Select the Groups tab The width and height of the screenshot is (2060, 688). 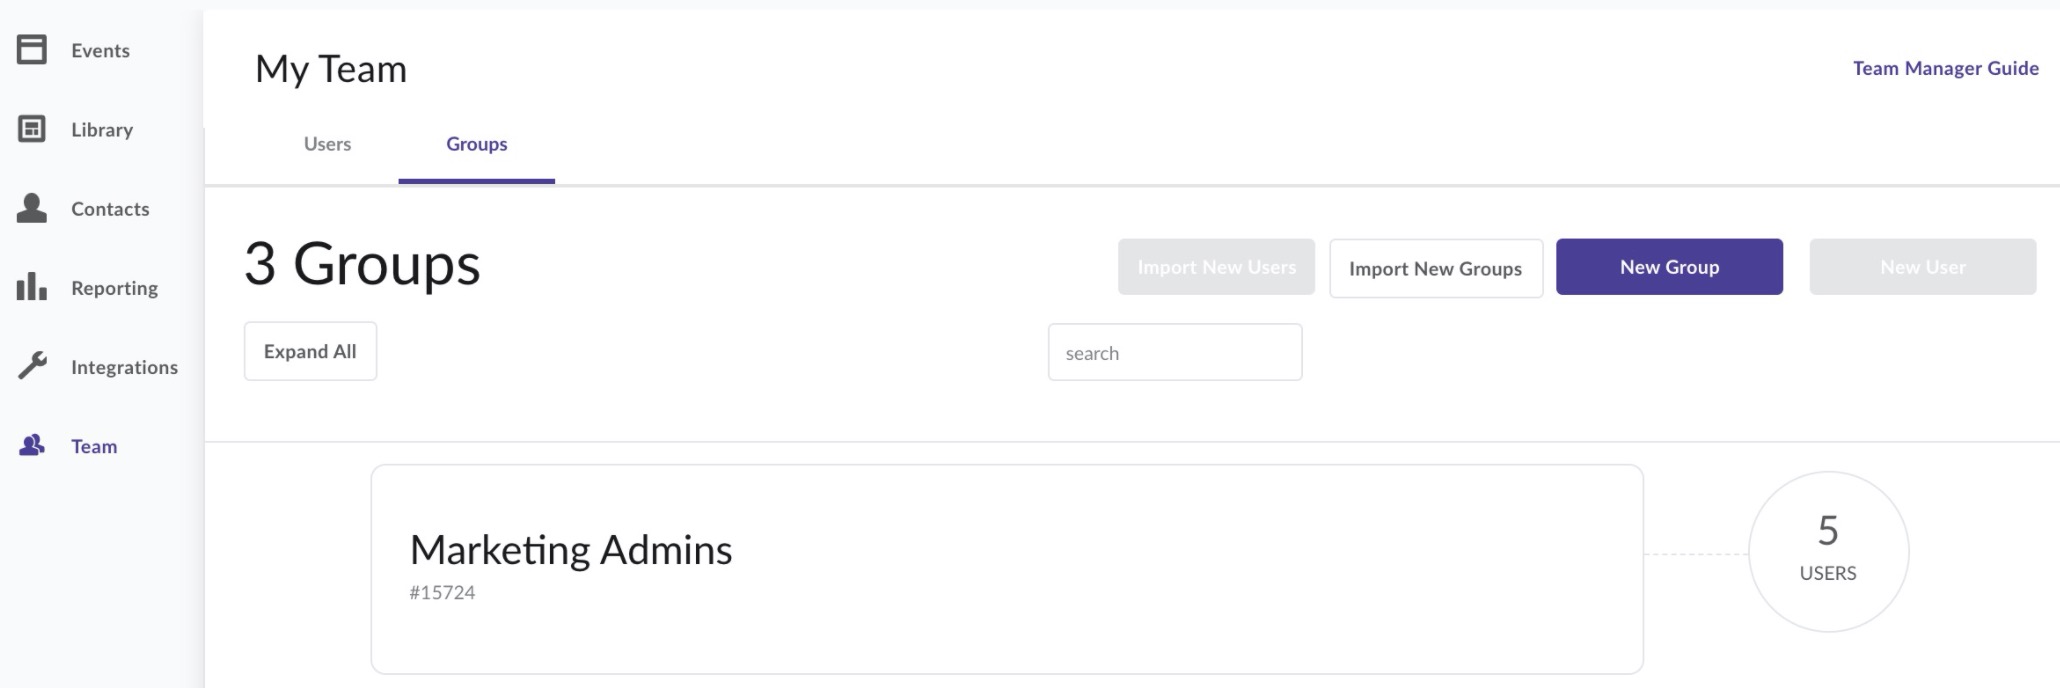476,144
